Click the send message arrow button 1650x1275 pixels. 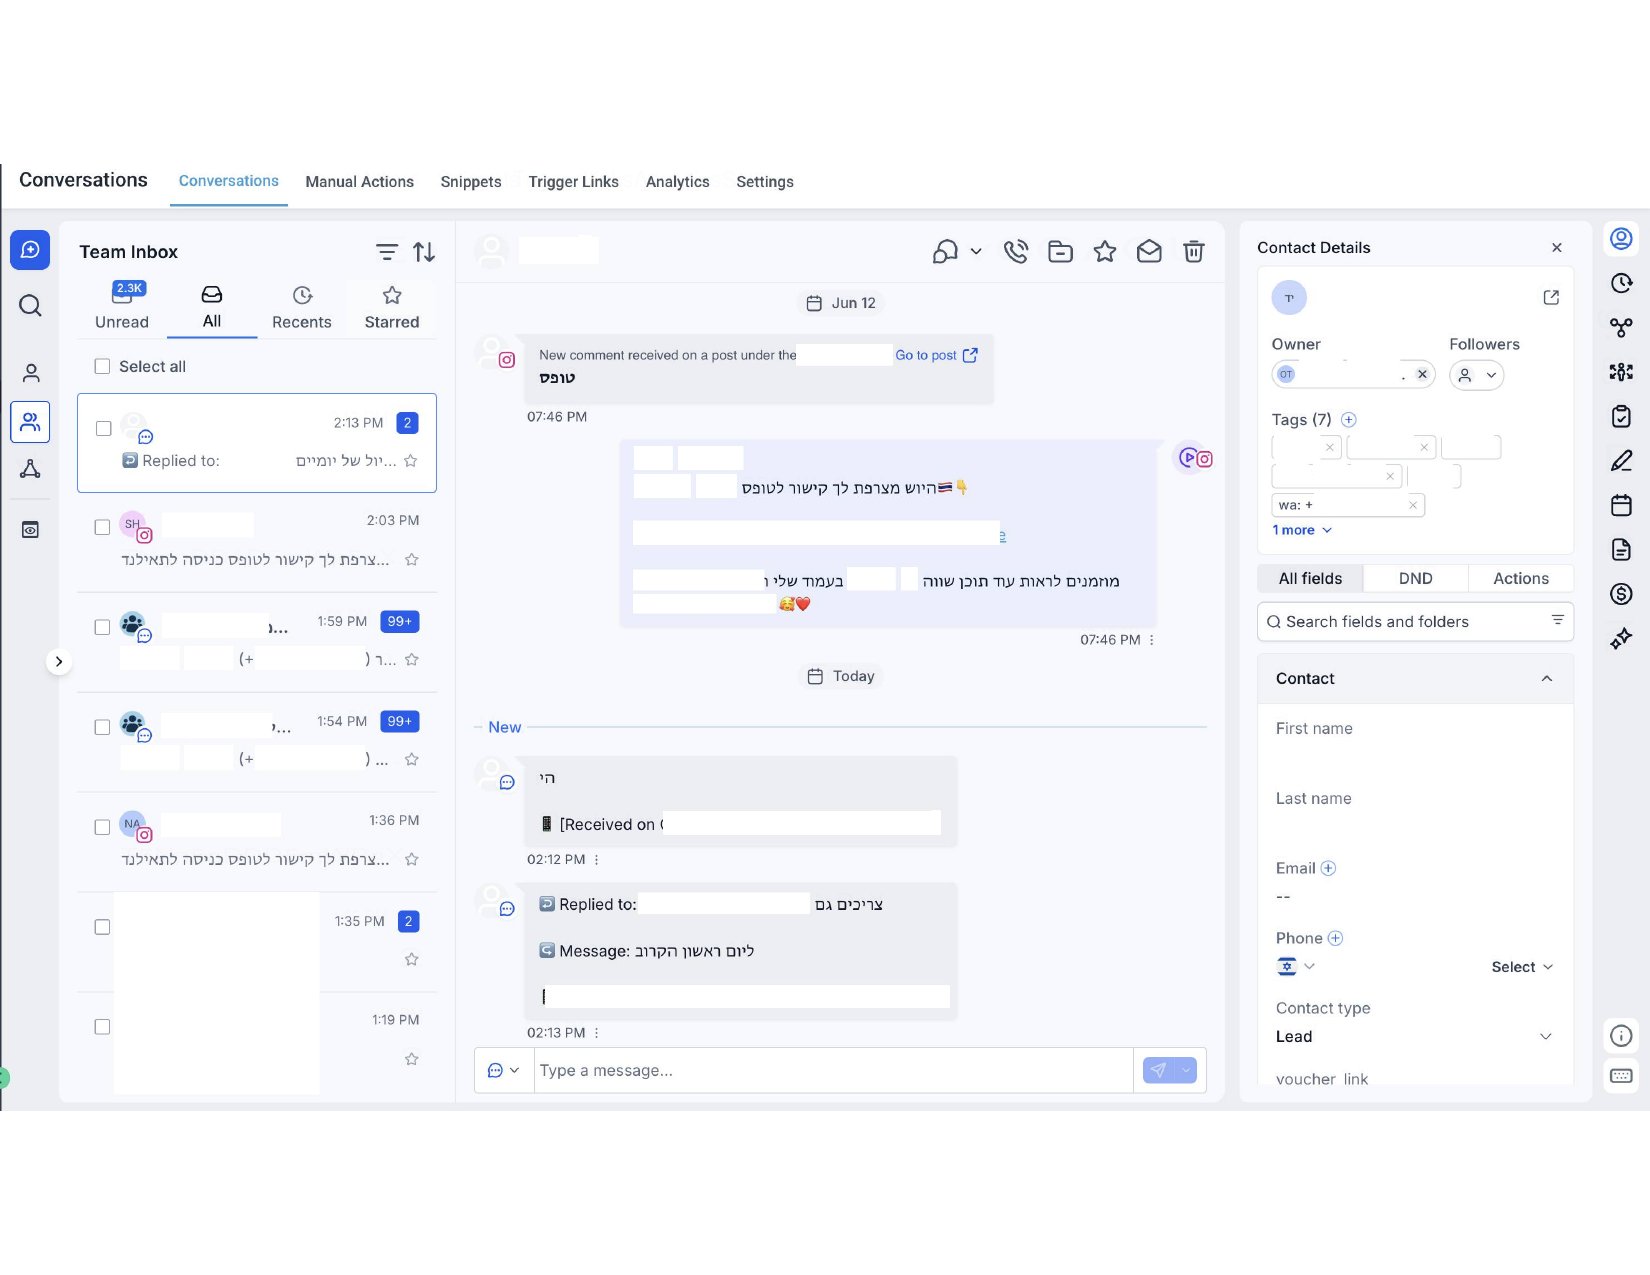coord(1158,1070)
